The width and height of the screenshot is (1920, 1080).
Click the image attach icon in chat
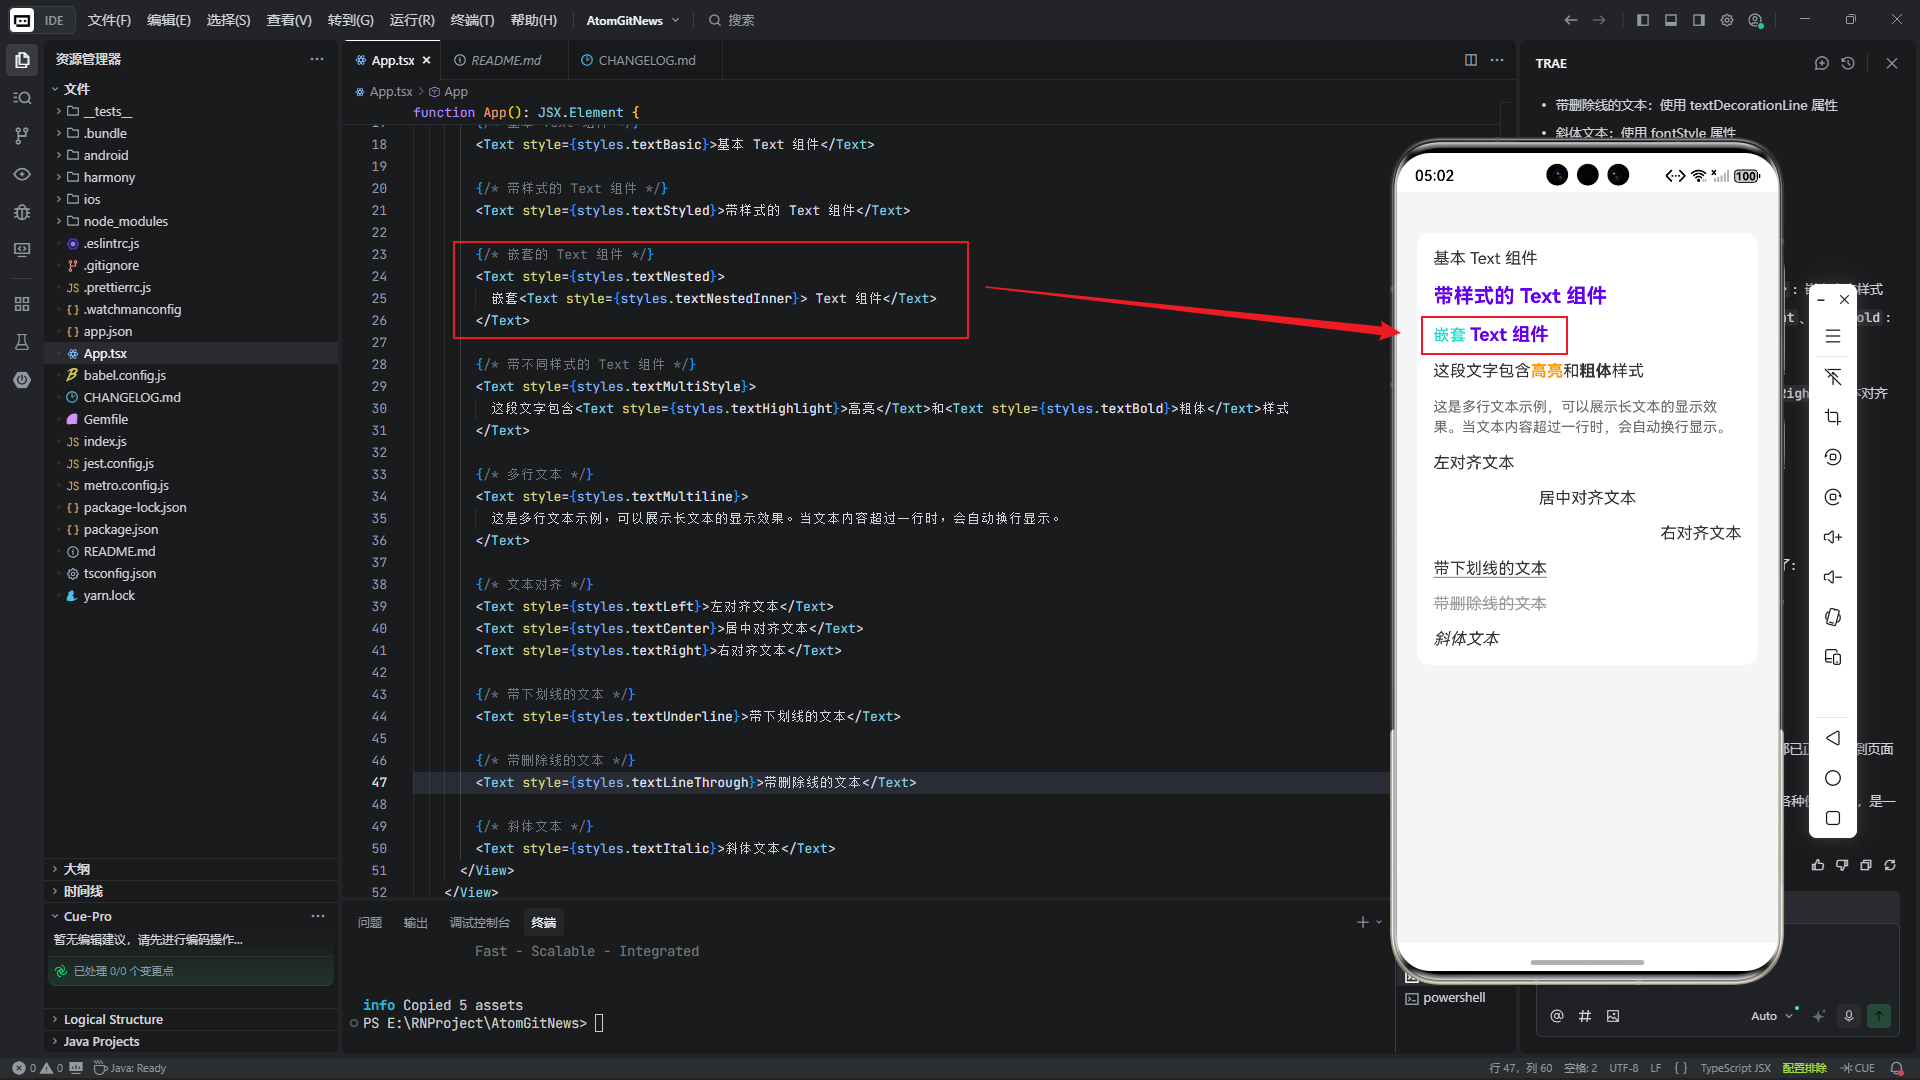tap(1613, 1016)
